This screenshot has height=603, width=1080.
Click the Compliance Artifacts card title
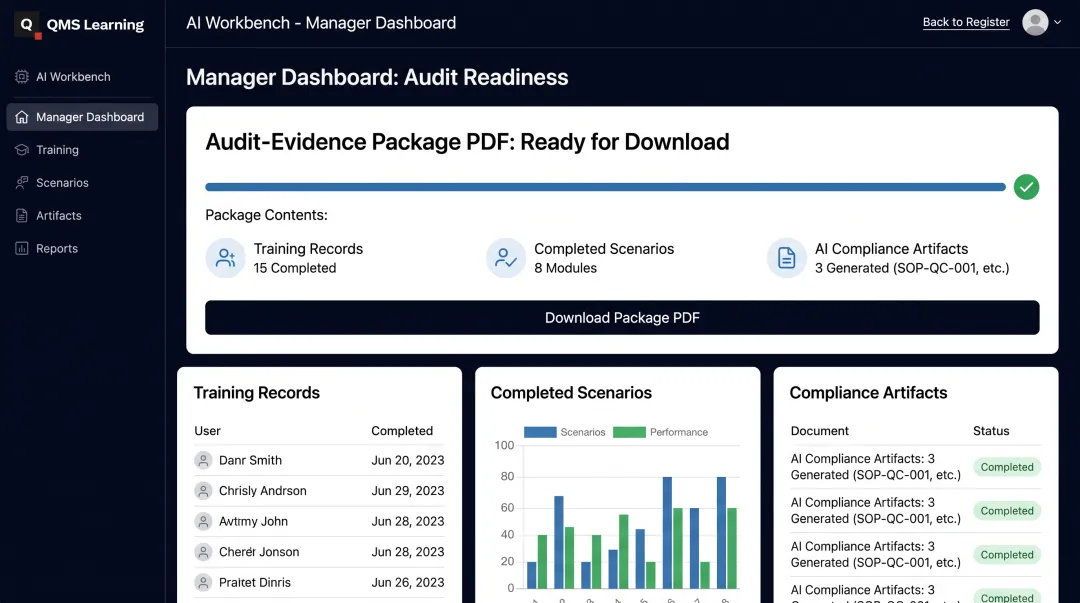point(868,393)
